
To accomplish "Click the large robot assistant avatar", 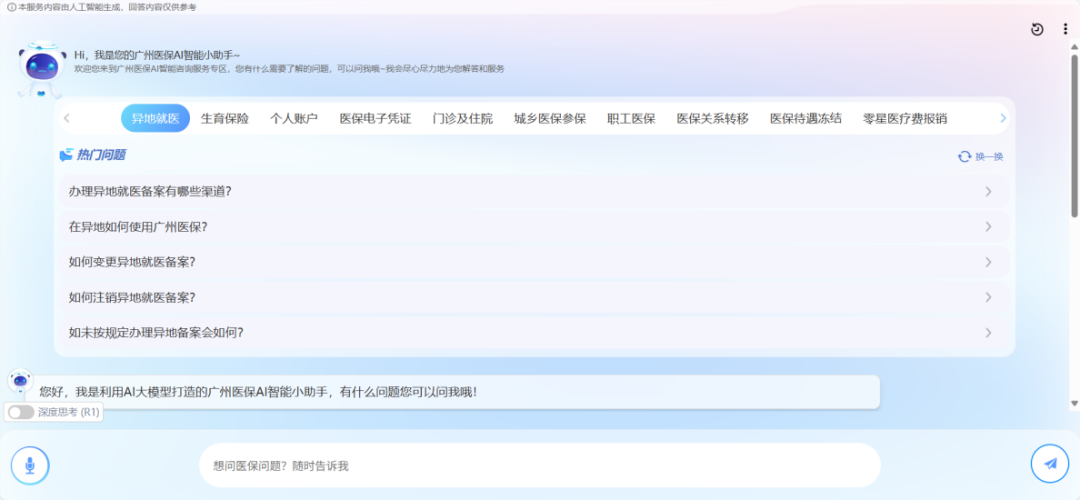I will [x=41, y=70].
